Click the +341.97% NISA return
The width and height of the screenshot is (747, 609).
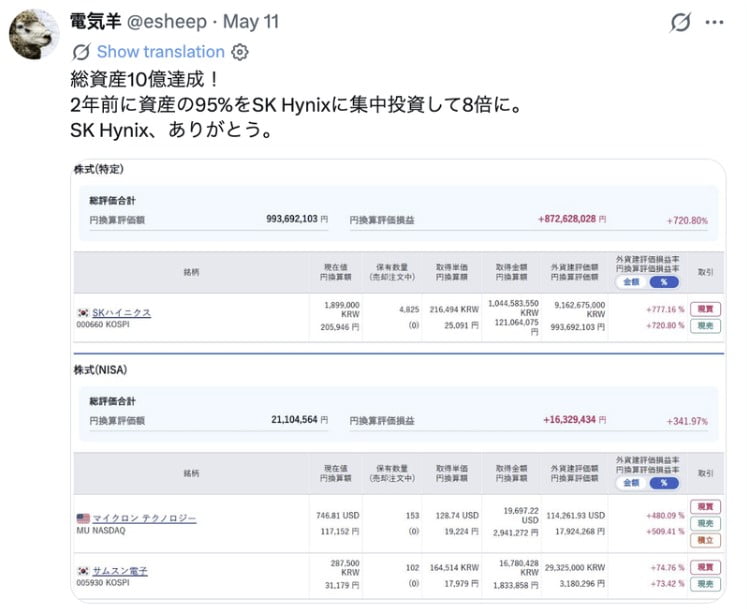pyautogui.click(x=687, y=421)
